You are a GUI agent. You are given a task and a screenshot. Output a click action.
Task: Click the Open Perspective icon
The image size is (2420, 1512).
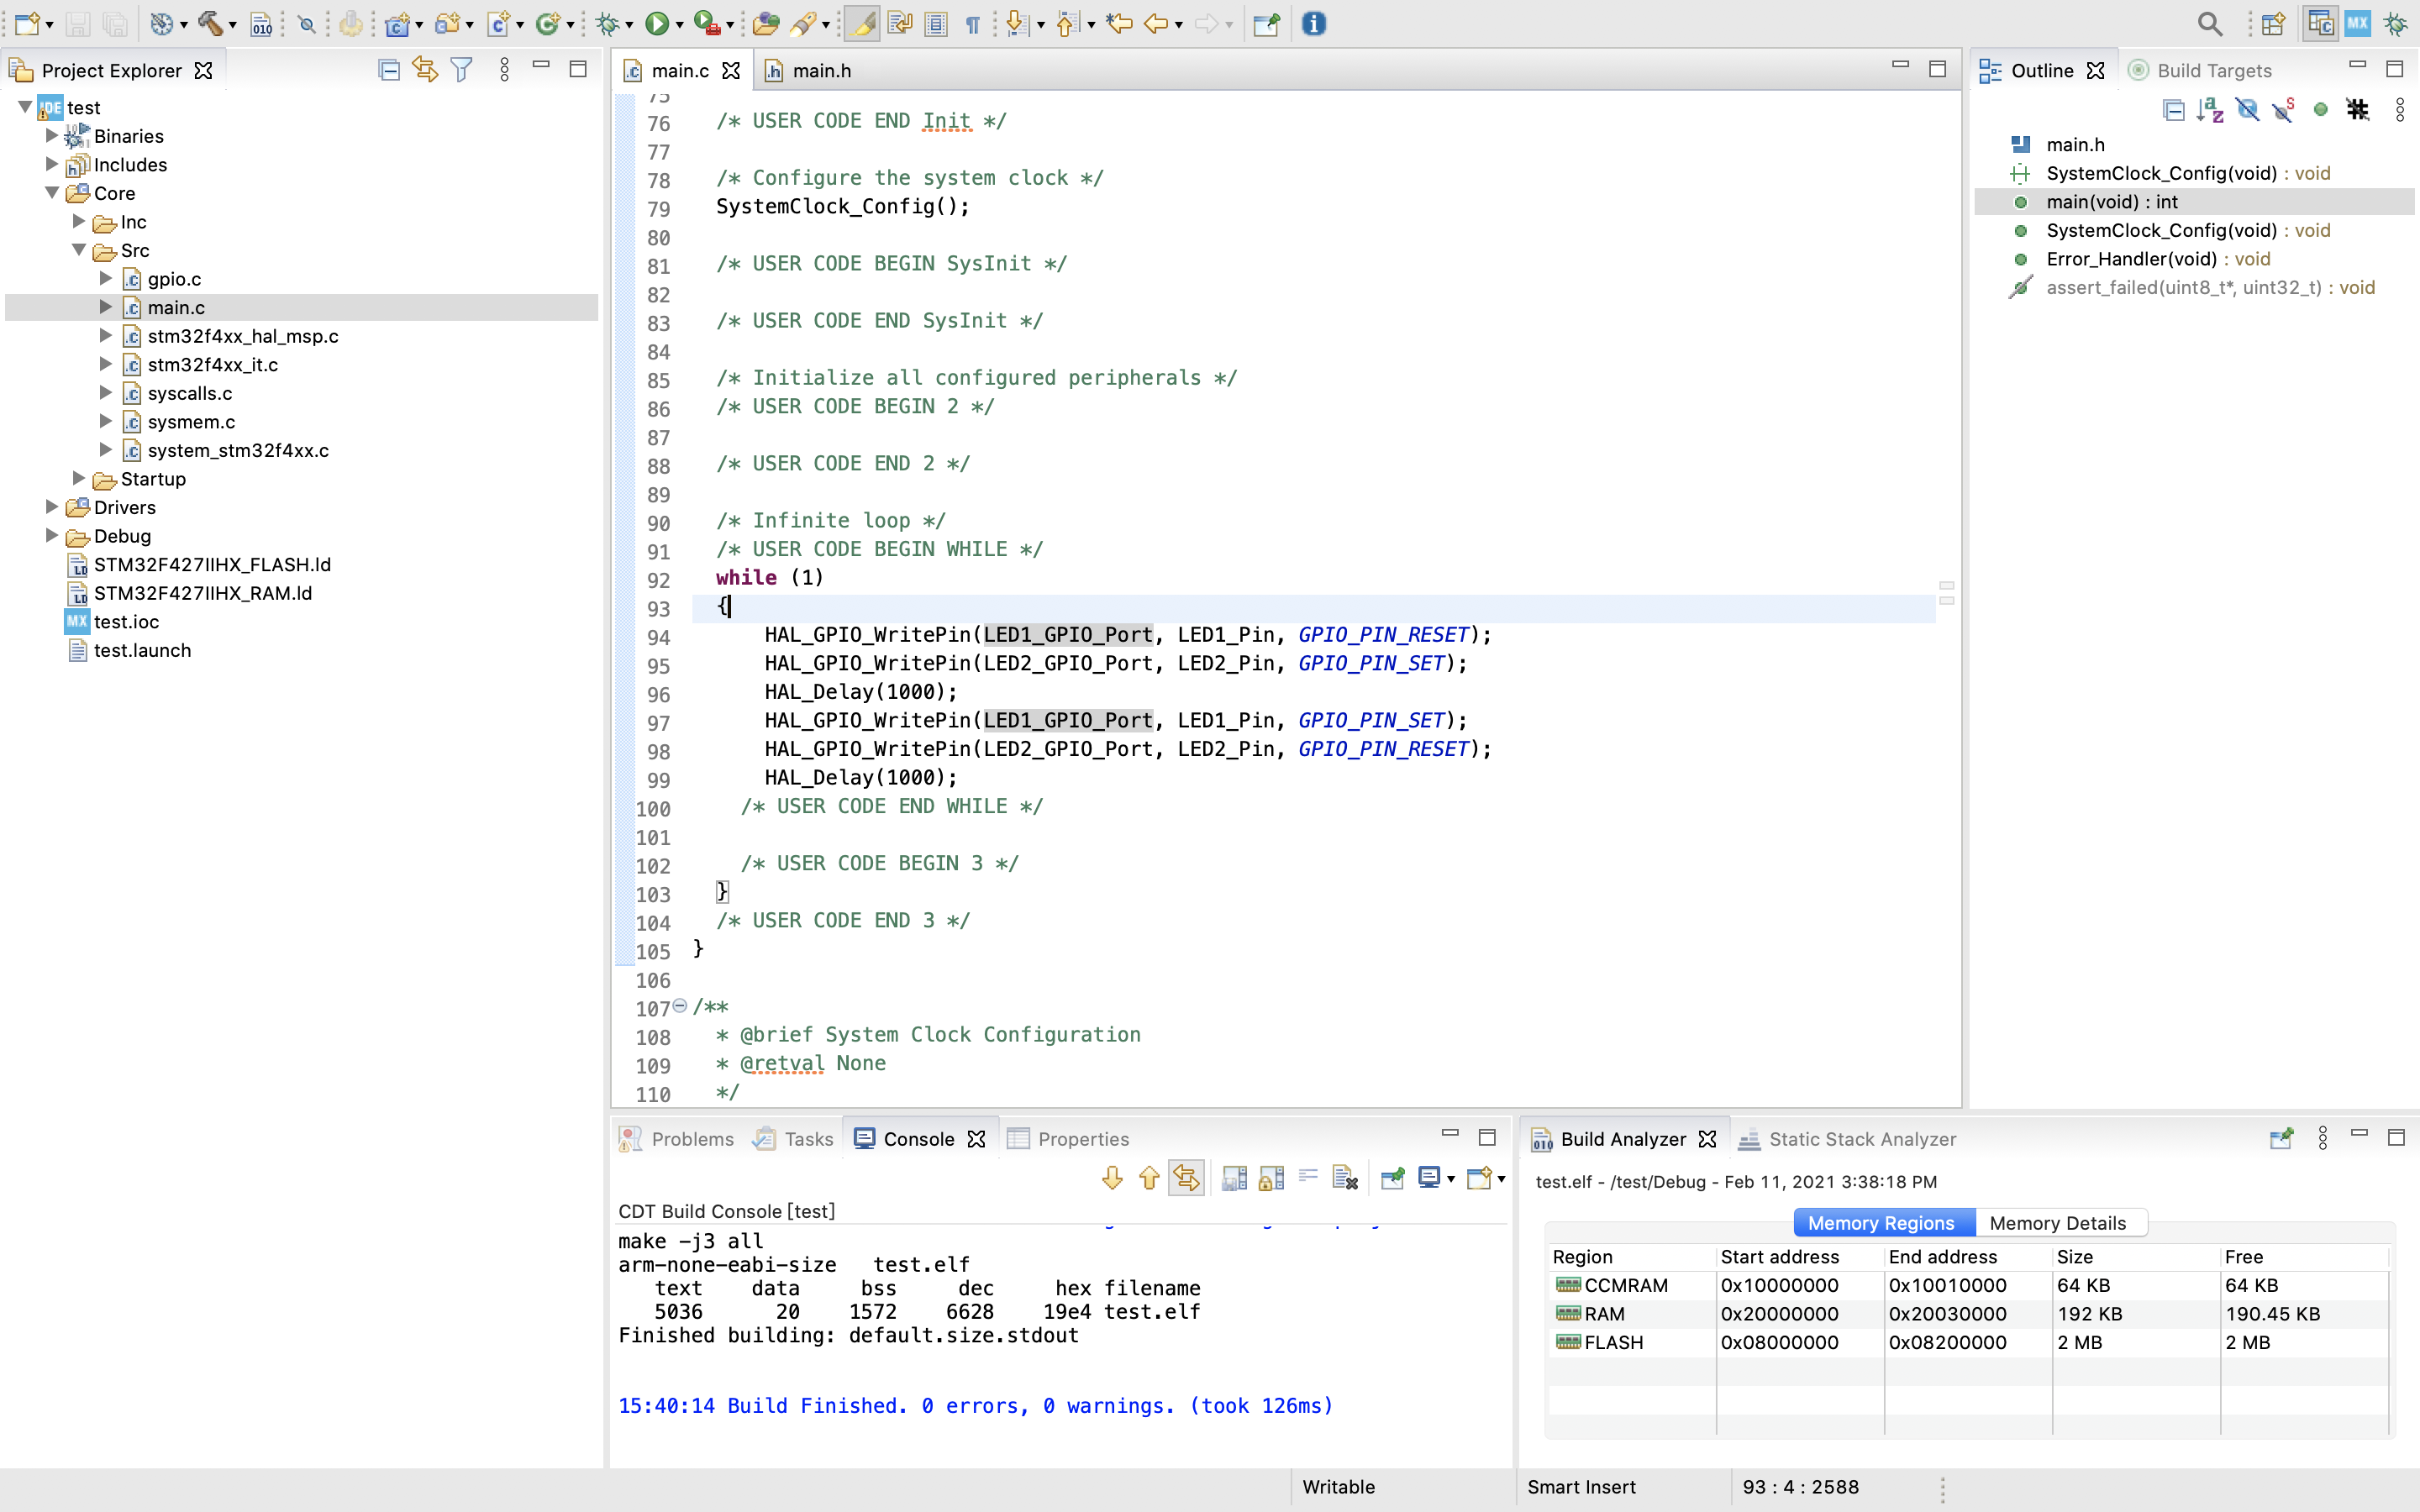tap(2273, 23)
